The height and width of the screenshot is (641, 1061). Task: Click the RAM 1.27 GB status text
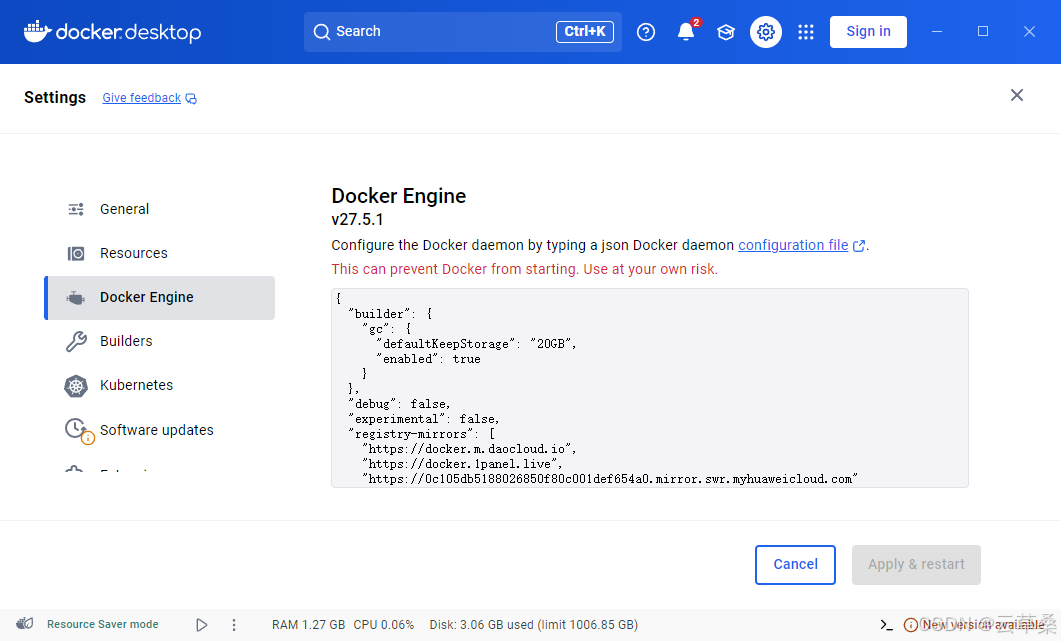point(309,625)
